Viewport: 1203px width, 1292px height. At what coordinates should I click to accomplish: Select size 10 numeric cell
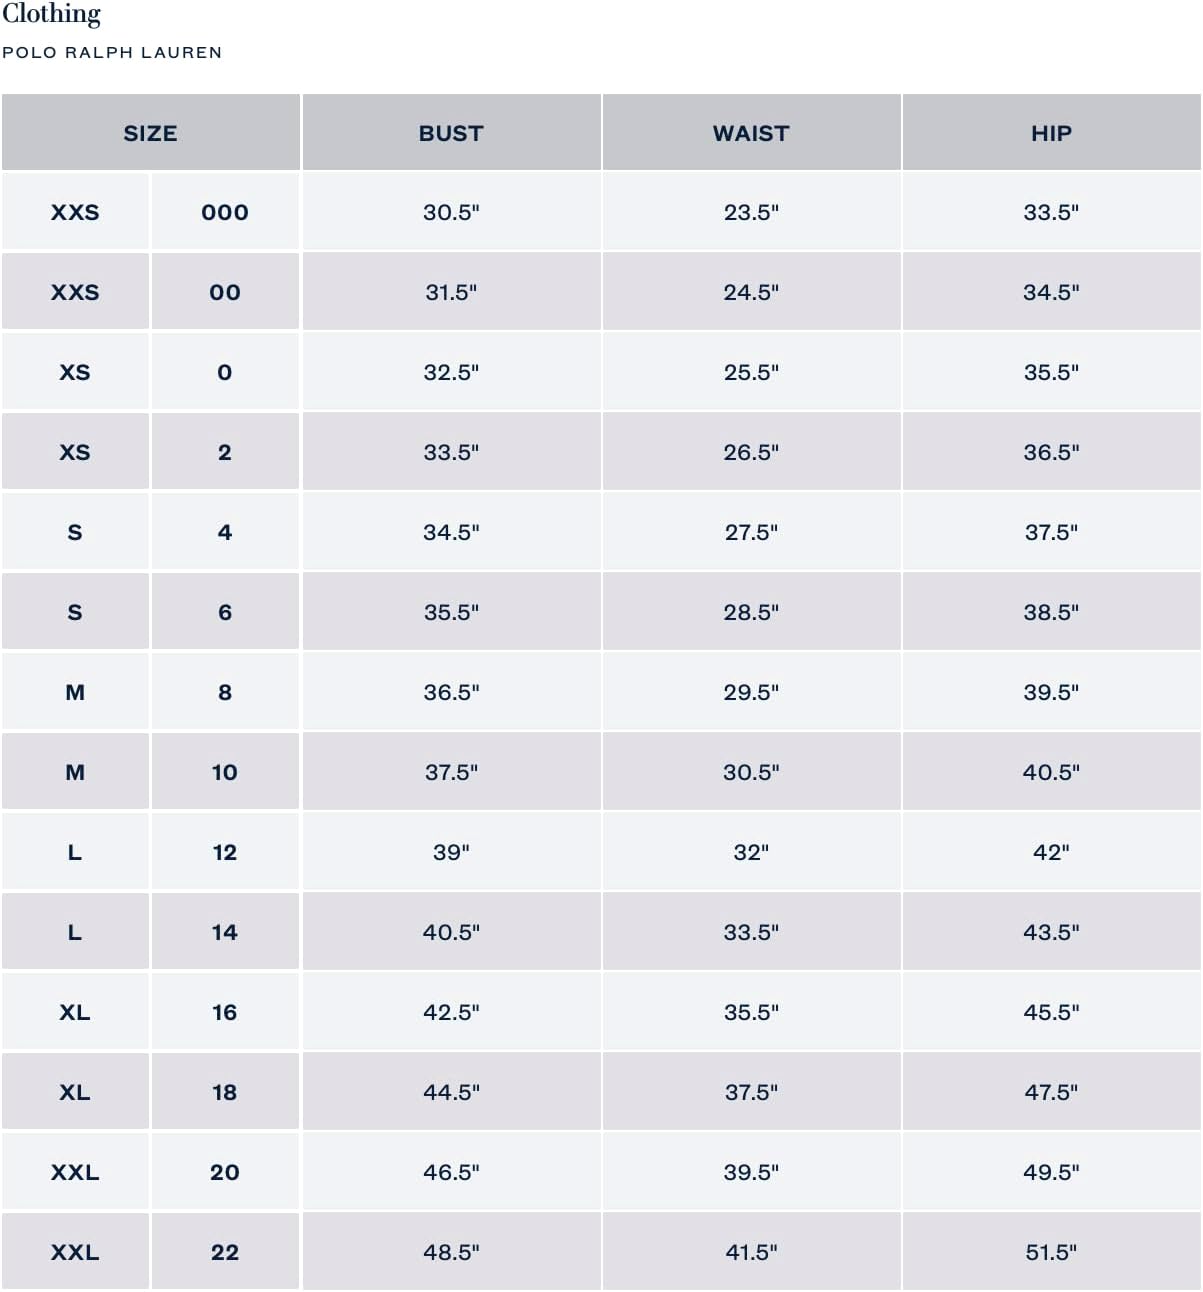tap(225, 772)
